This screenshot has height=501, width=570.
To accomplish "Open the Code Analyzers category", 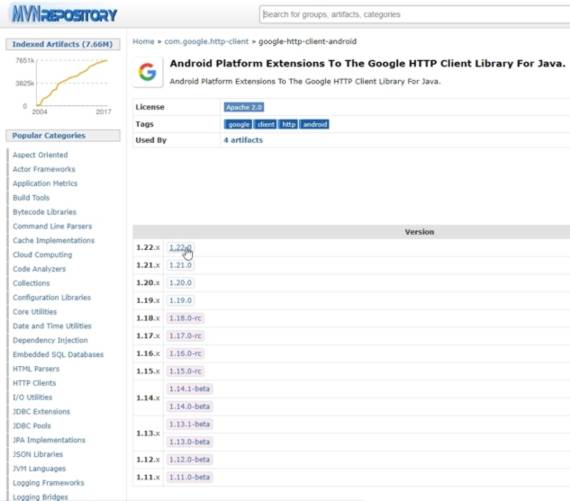I will pyautogui.click(x=39, y=269).
